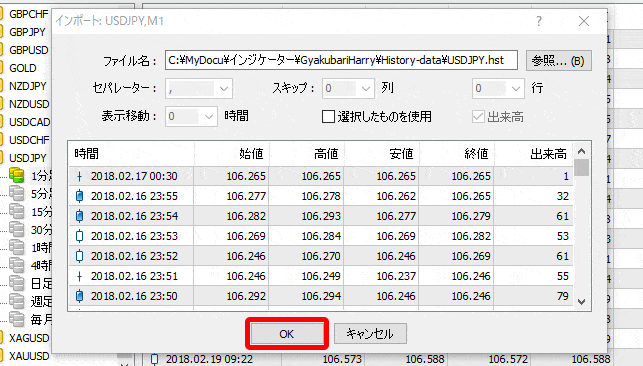Click the キャンセル button

[370, 334]
